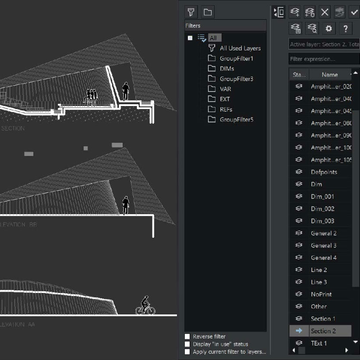This screenshot has height=360, width=360.
Task: Click the New Property Filter funnel icon
Action: tap(191, 12)
